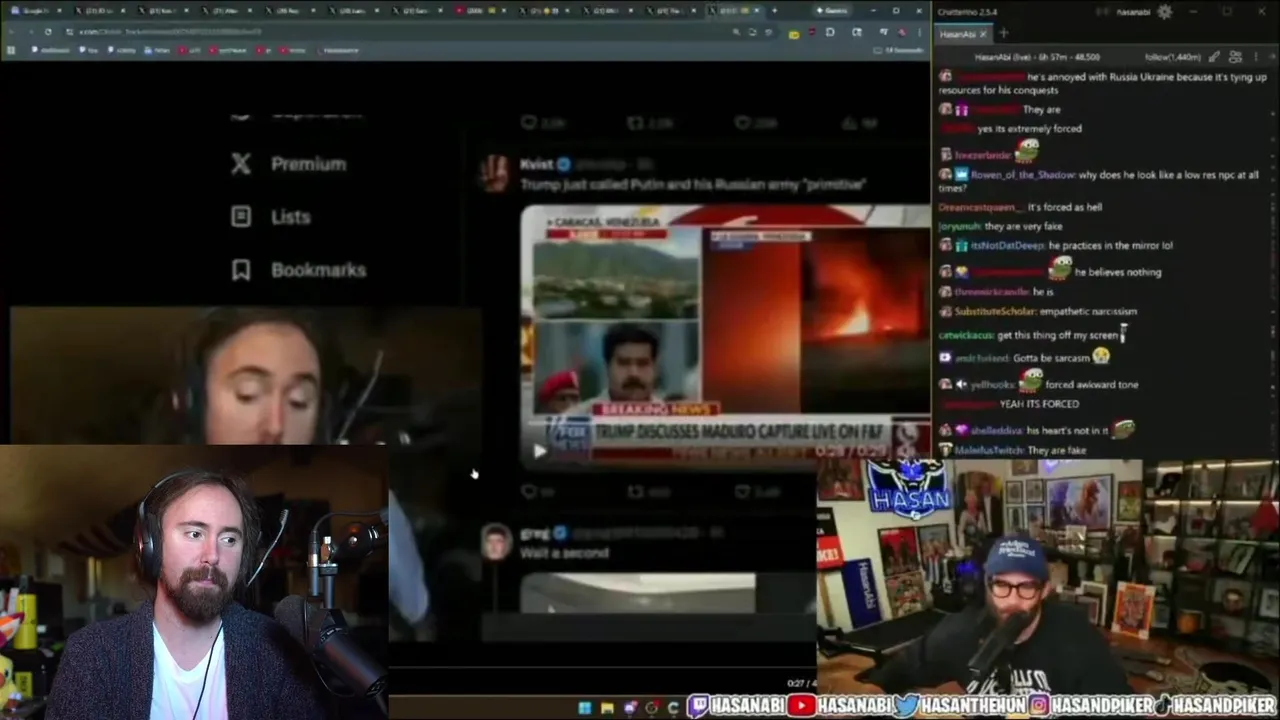Click MalwilusTwitch username in chat
This screenshot has height=720, width=1280.
988,451
